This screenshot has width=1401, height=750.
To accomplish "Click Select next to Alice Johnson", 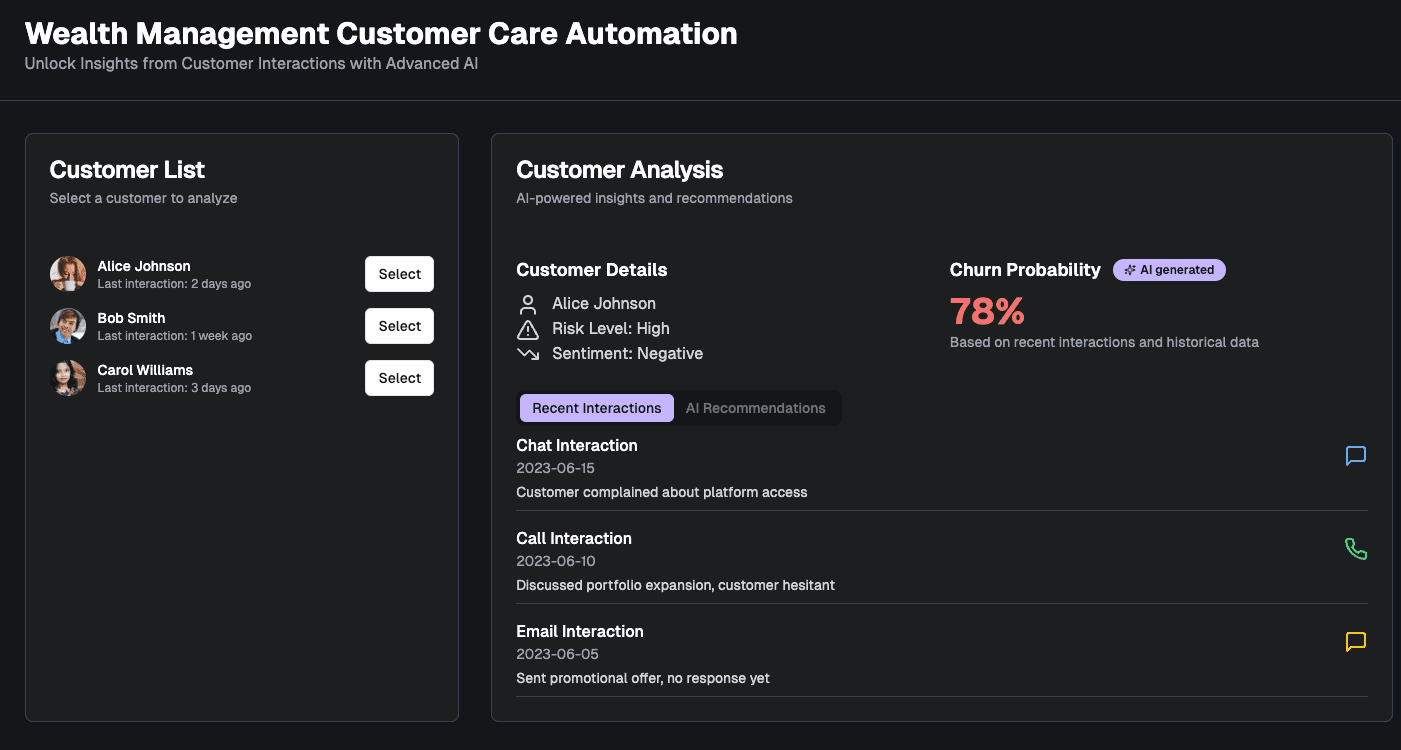I will point(399,273).
